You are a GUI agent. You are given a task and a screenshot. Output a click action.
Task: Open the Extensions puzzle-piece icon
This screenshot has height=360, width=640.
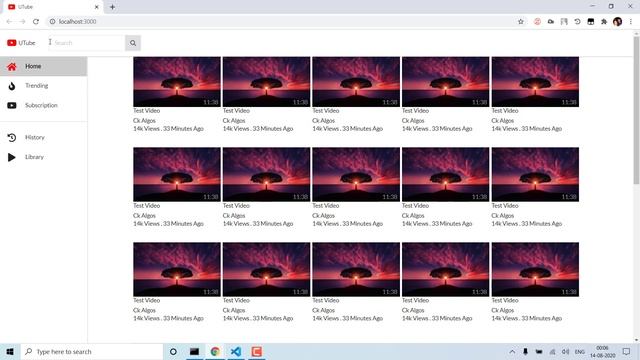point(604,22)
